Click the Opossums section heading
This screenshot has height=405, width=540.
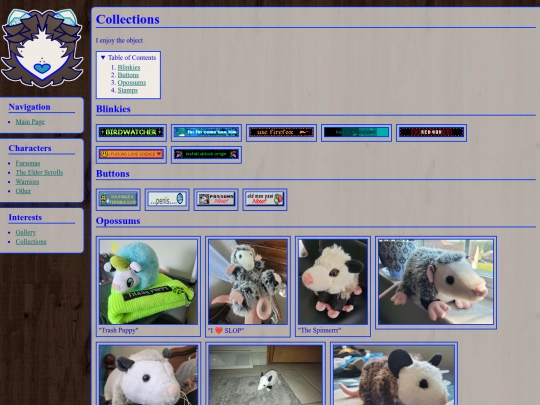tap(118, 221)
